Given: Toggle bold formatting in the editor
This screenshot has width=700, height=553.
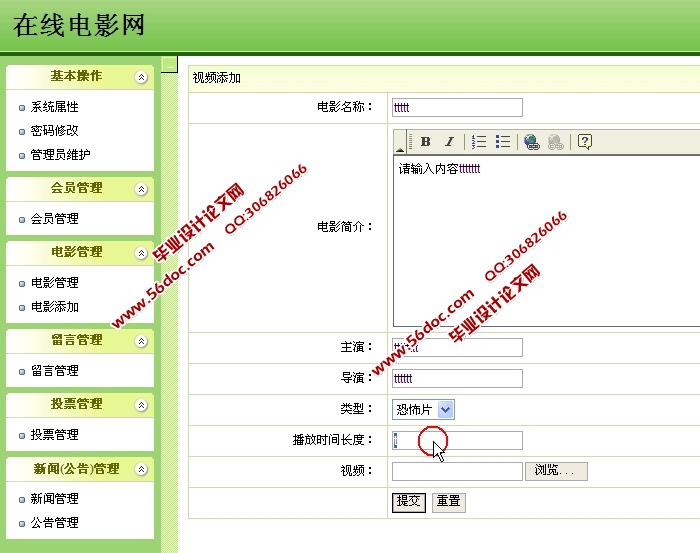Looking at the screenshot, I should (x=425, y=142).
